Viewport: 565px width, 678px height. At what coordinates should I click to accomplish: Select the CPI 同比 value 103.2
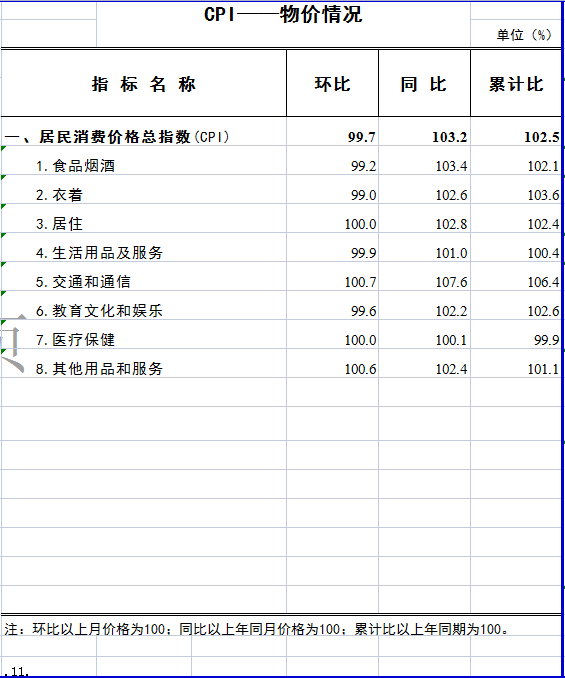(x=450, y=137)
